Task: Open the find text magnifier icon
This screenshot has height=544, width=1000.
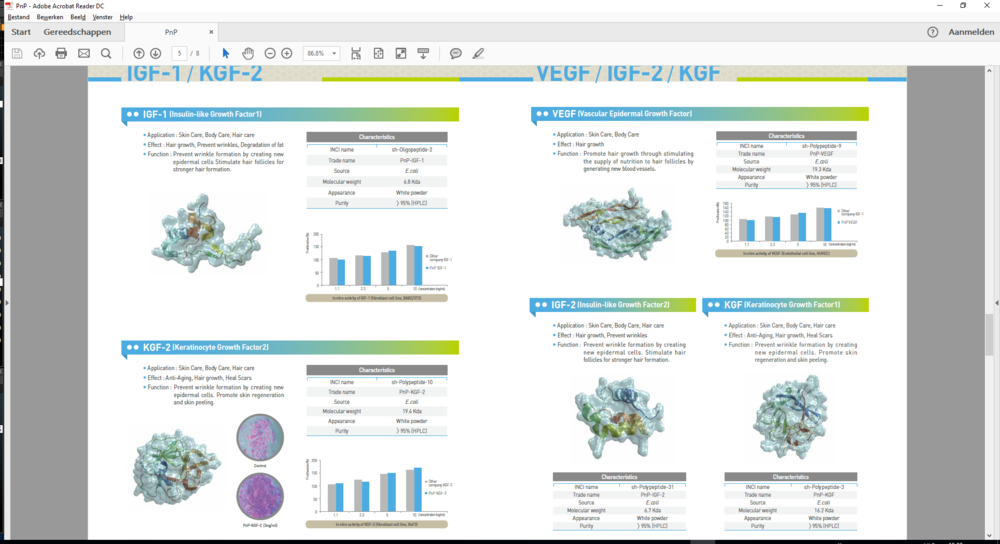Action: coord(106,54)
